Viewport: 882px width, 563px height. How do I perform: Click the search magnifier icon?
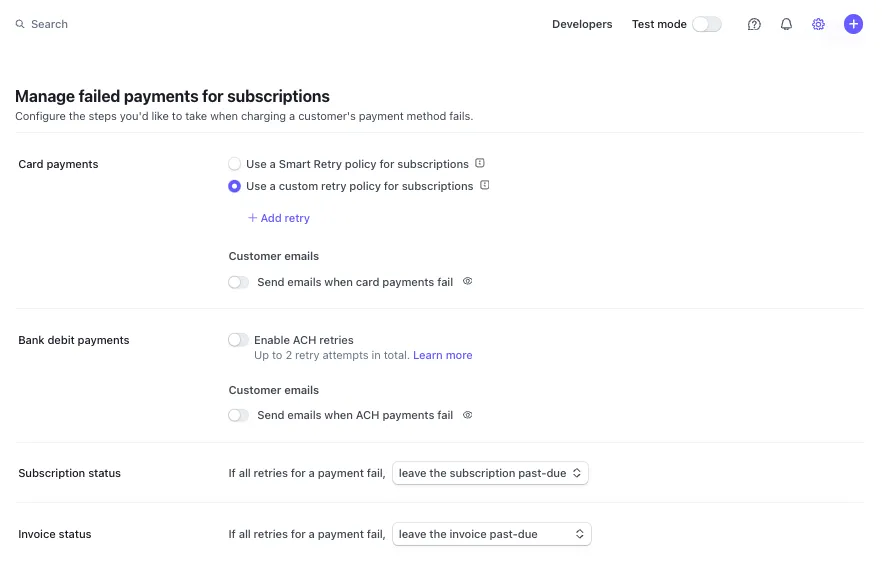pos(20,24)
